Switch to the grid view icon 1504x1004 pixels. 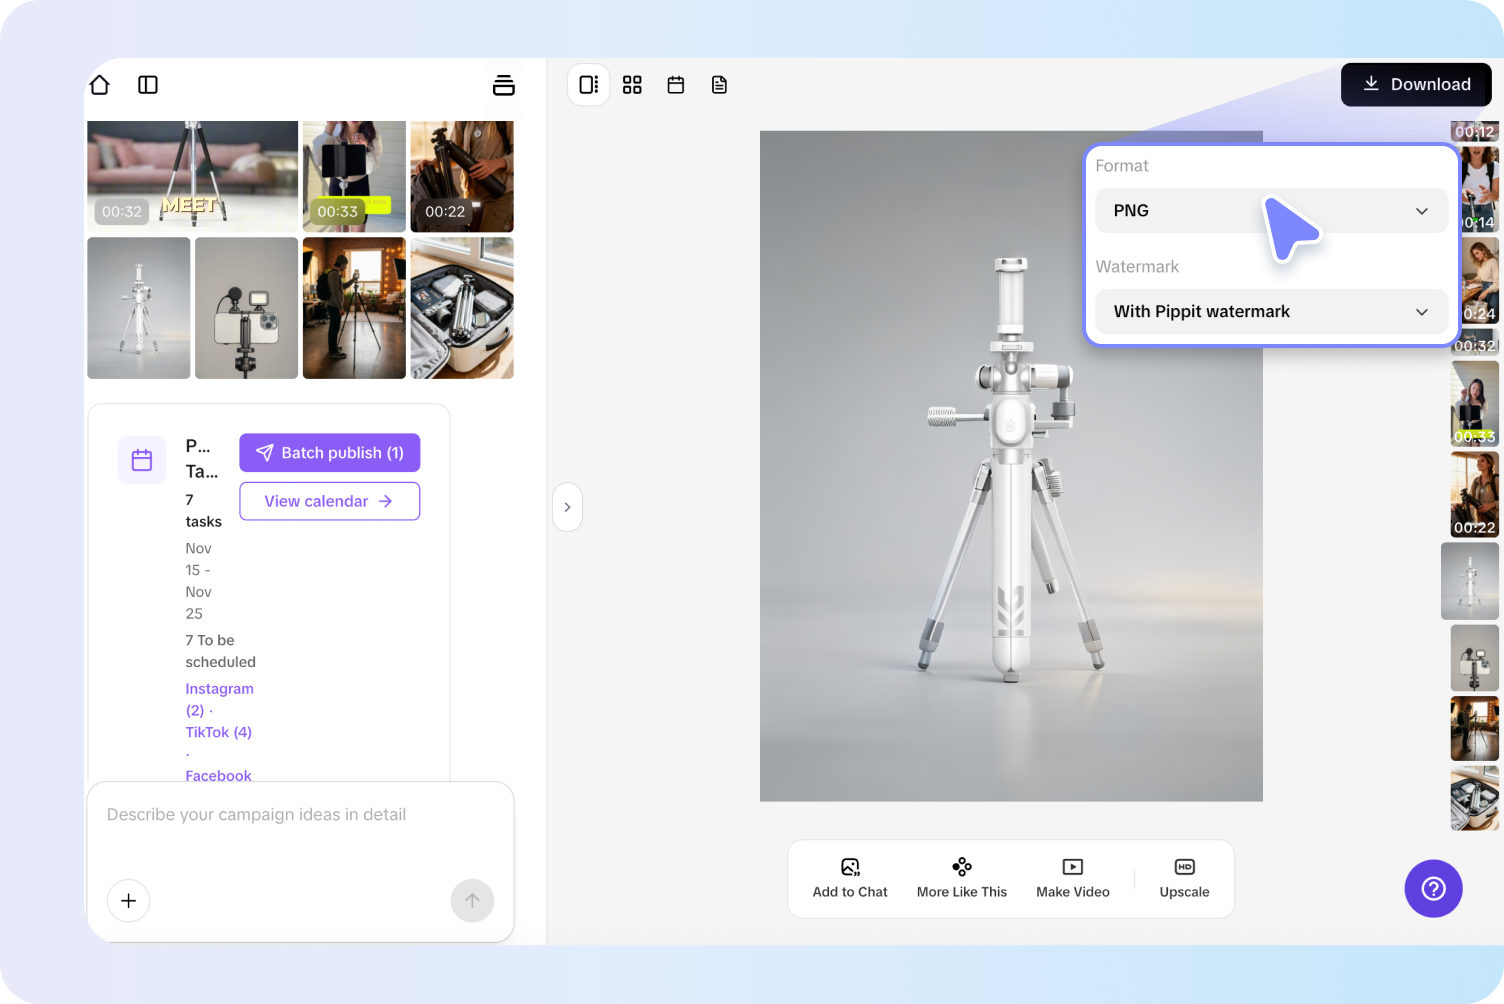coord(632,85)
